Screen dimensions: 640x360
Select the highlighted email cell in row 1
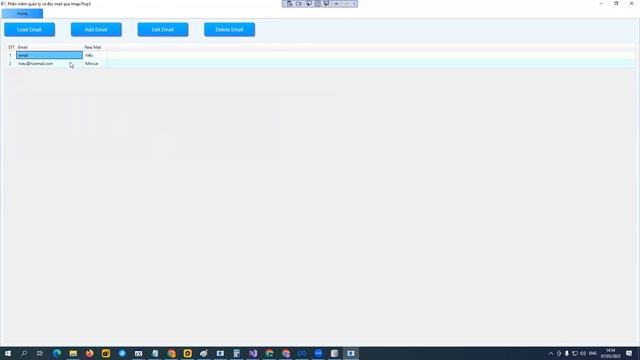point(49,55)
